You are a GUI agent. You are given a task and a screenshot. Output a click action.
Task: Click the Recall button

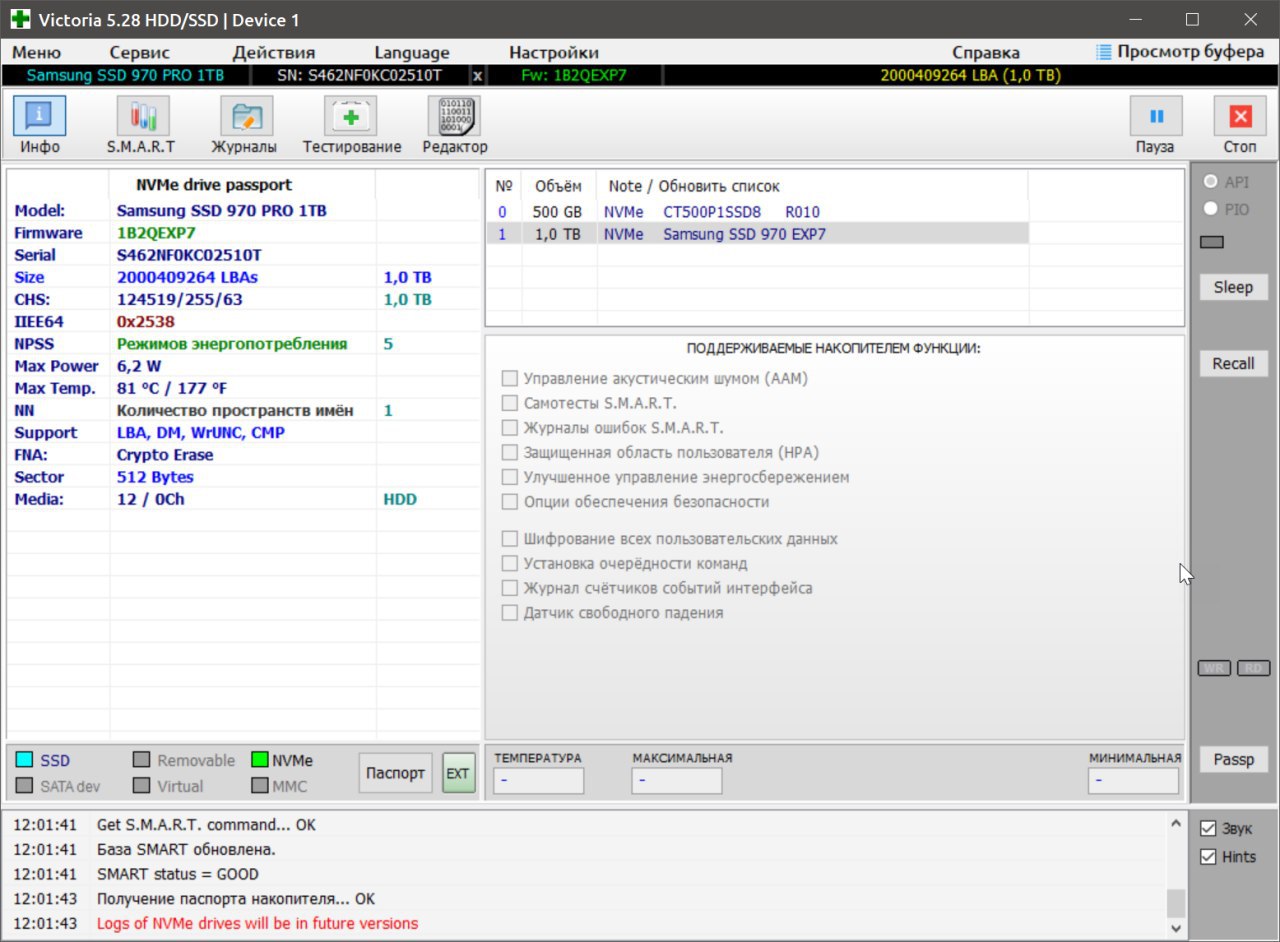(x=1233, y=363)
